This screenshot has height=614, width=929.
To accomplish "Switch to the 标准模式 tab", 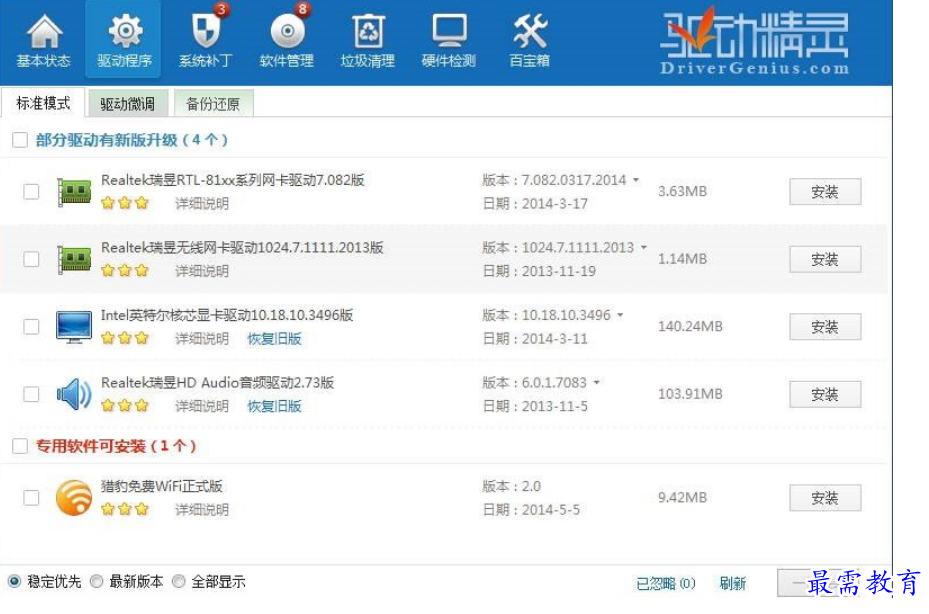I will point(43,103).
